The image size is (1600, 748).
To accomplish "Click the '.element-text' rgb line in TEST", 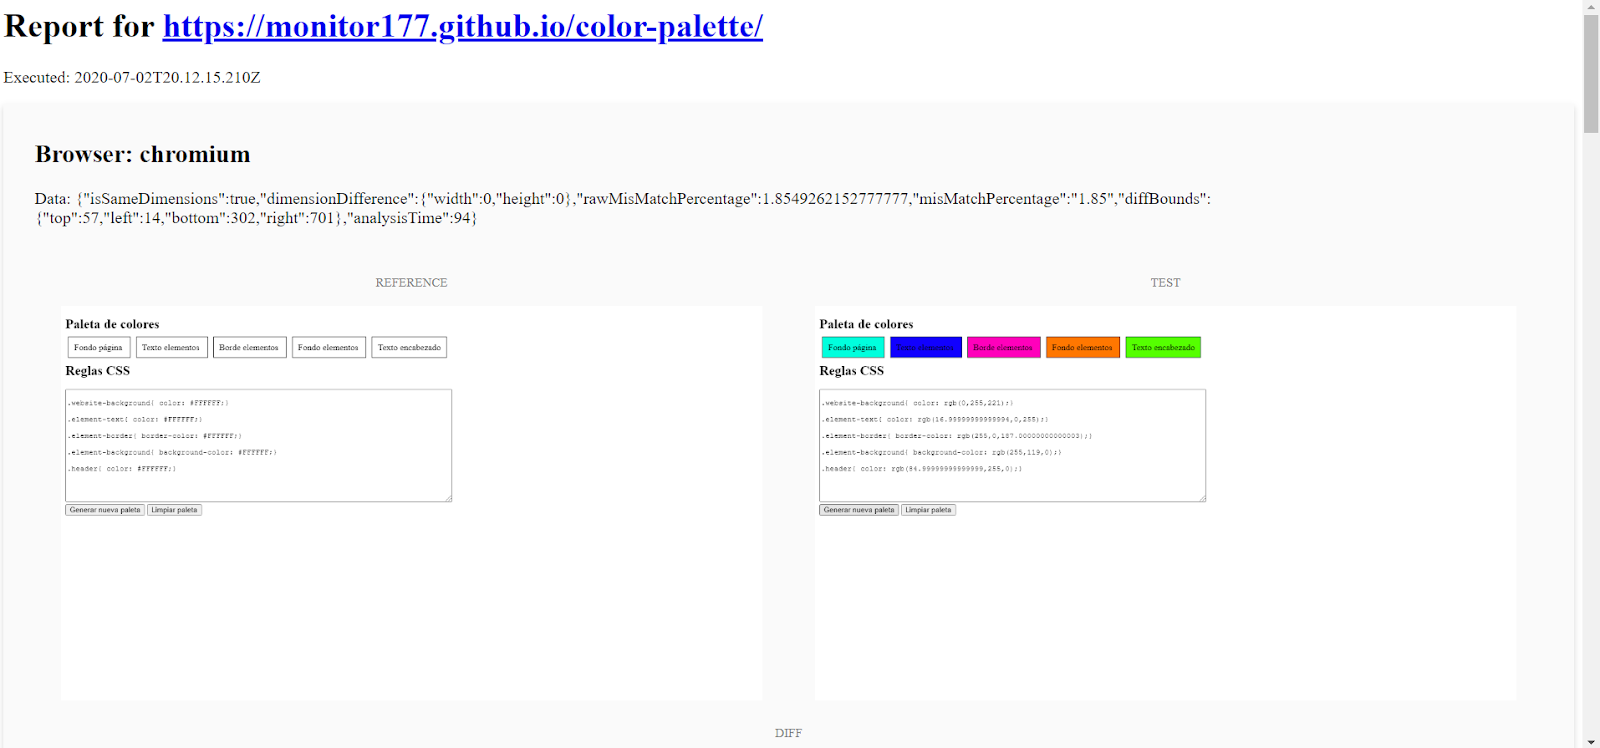I will (935, 419).
